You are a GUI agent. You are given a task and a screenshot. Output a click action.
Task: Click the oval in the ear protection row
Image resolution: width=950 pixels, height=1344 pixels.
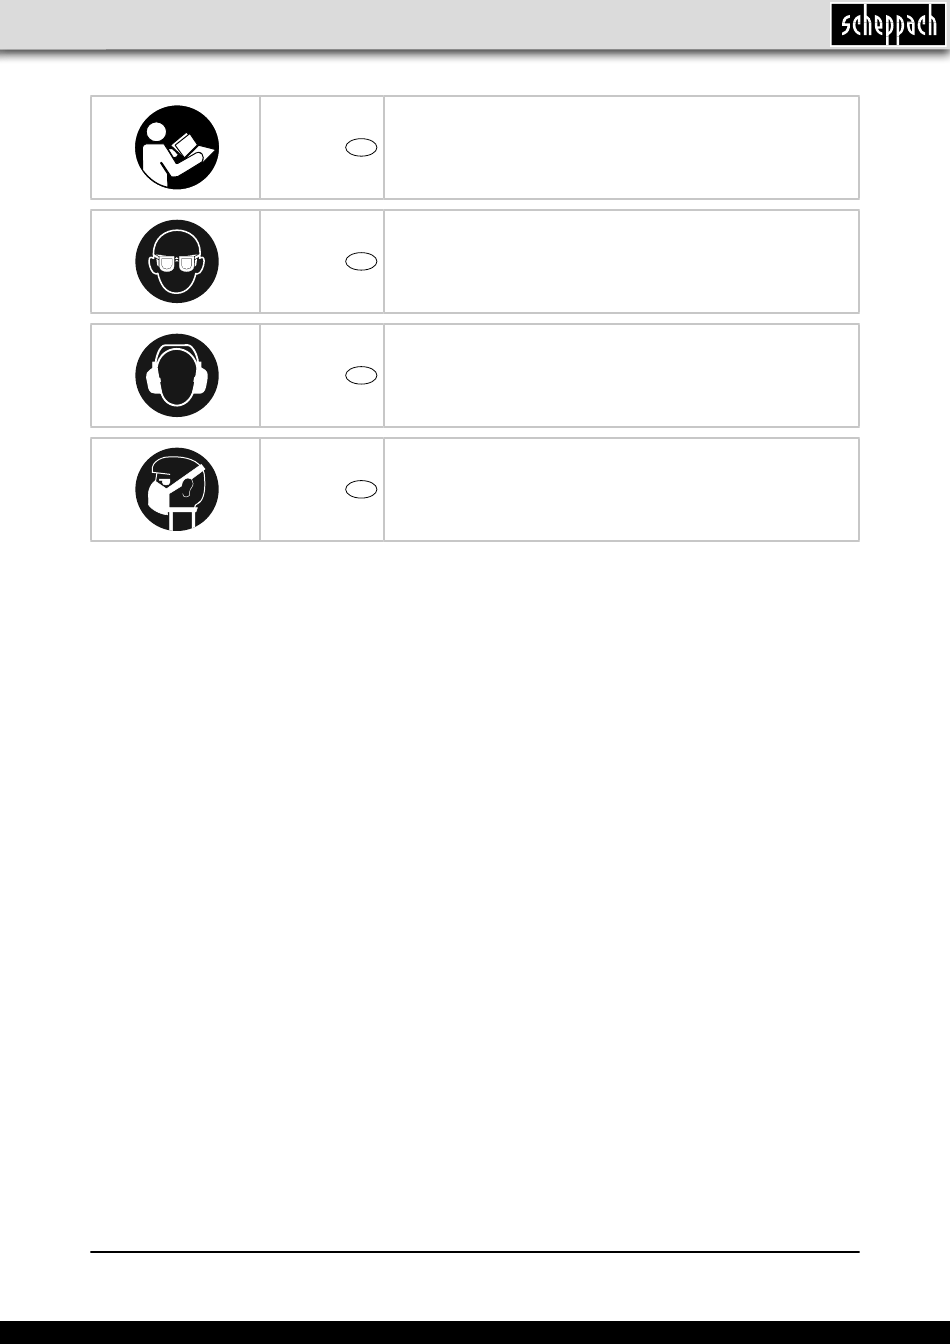click(x=361, y=375)
